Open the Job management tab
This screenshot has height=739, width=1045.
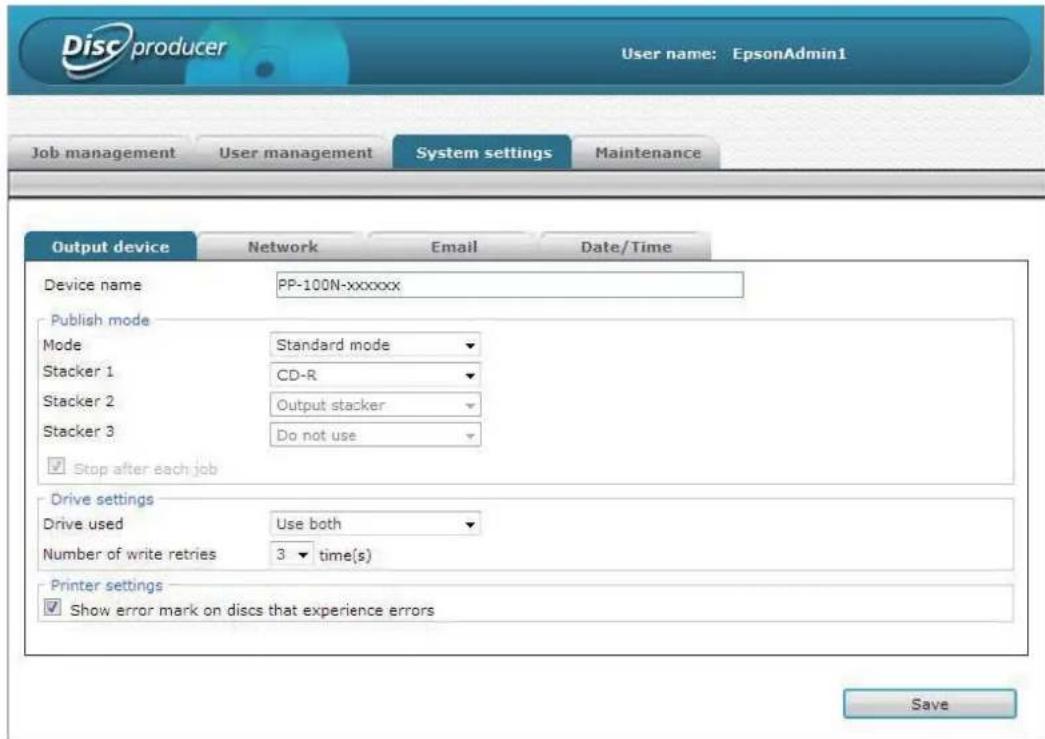point(103,153)
